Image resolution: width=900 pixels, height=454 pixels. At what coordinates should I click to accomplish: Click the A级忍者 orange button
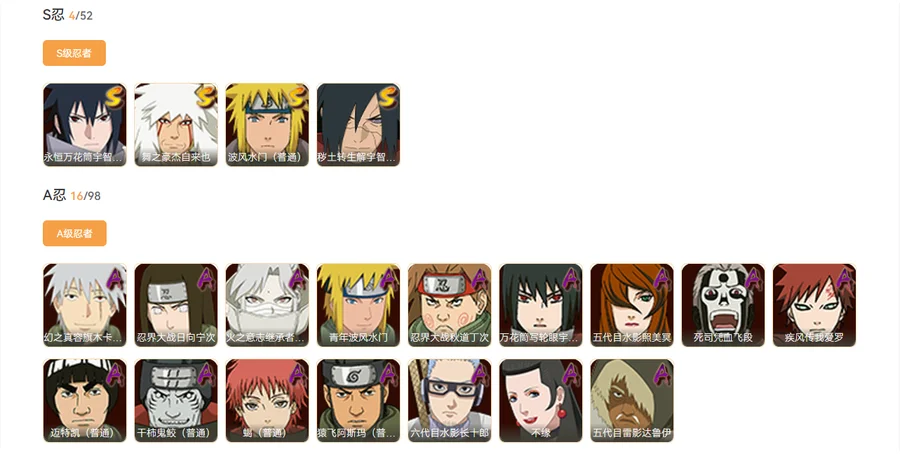(x=75, y=233)
